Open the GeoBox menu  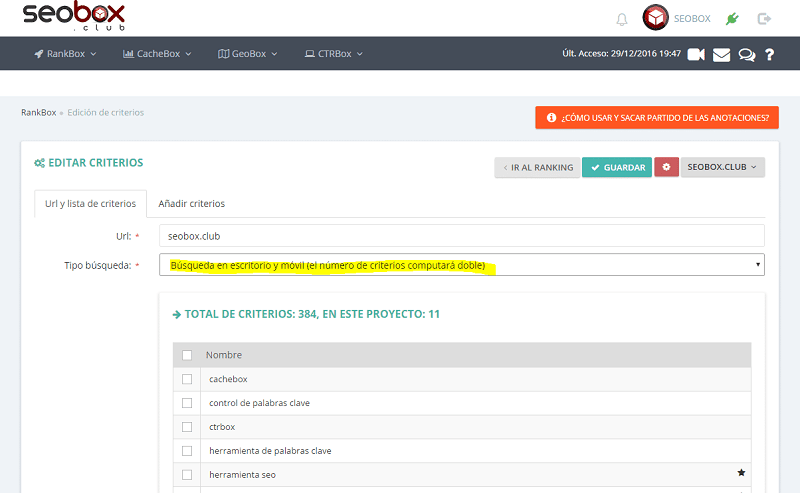coord(247,54)
